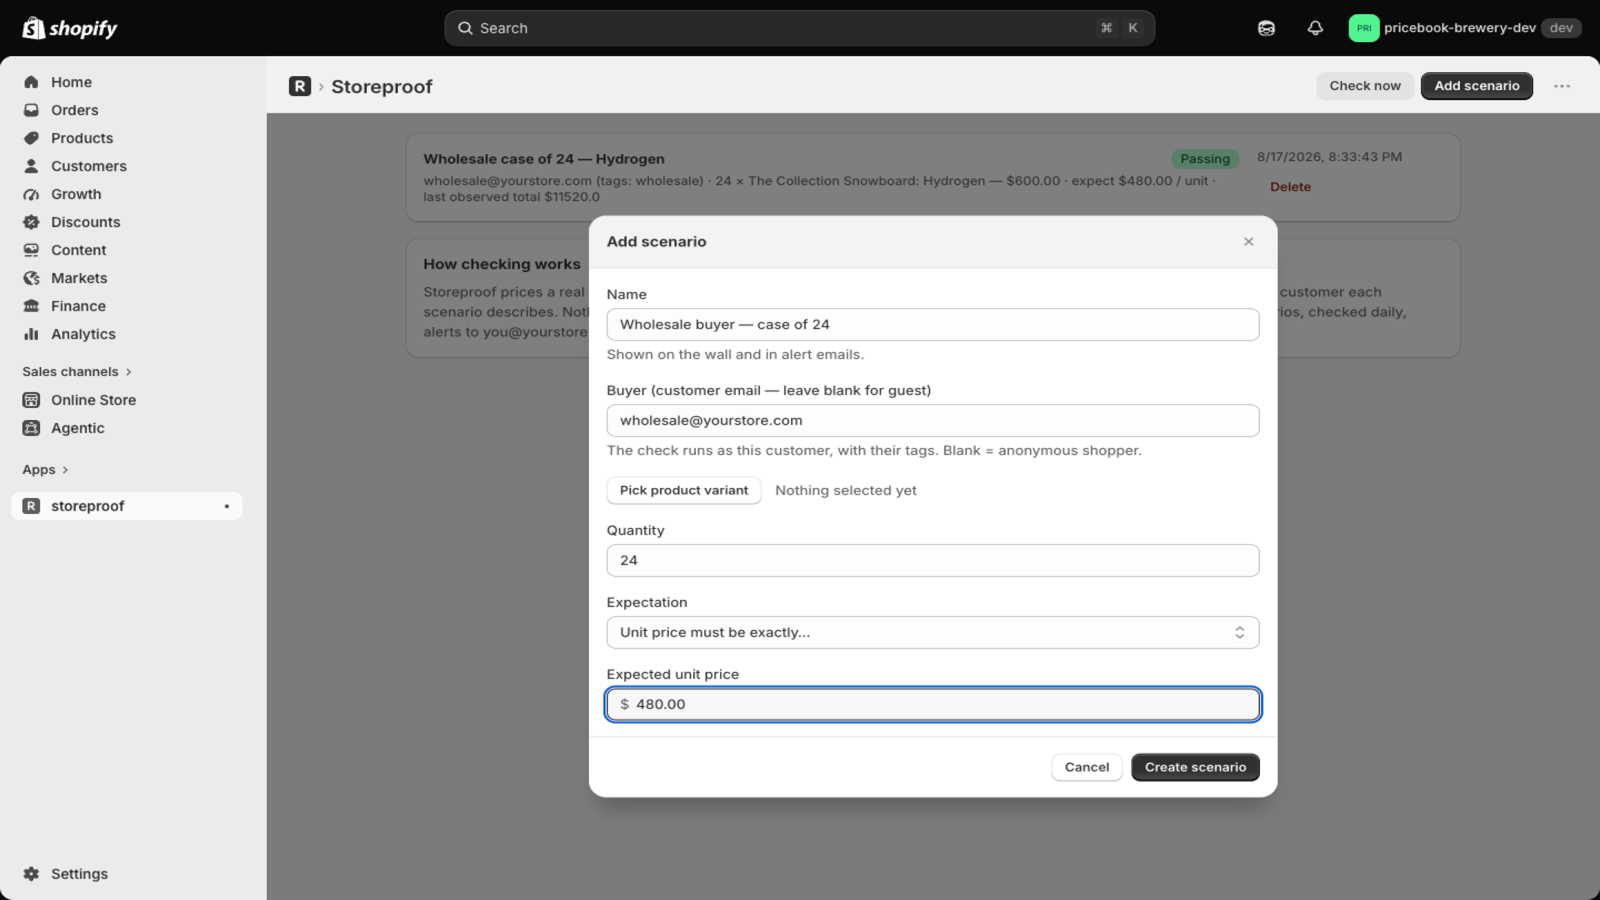
Task: Open the Products tag icon
Action: pyautogui.click(x=31, y=138)
